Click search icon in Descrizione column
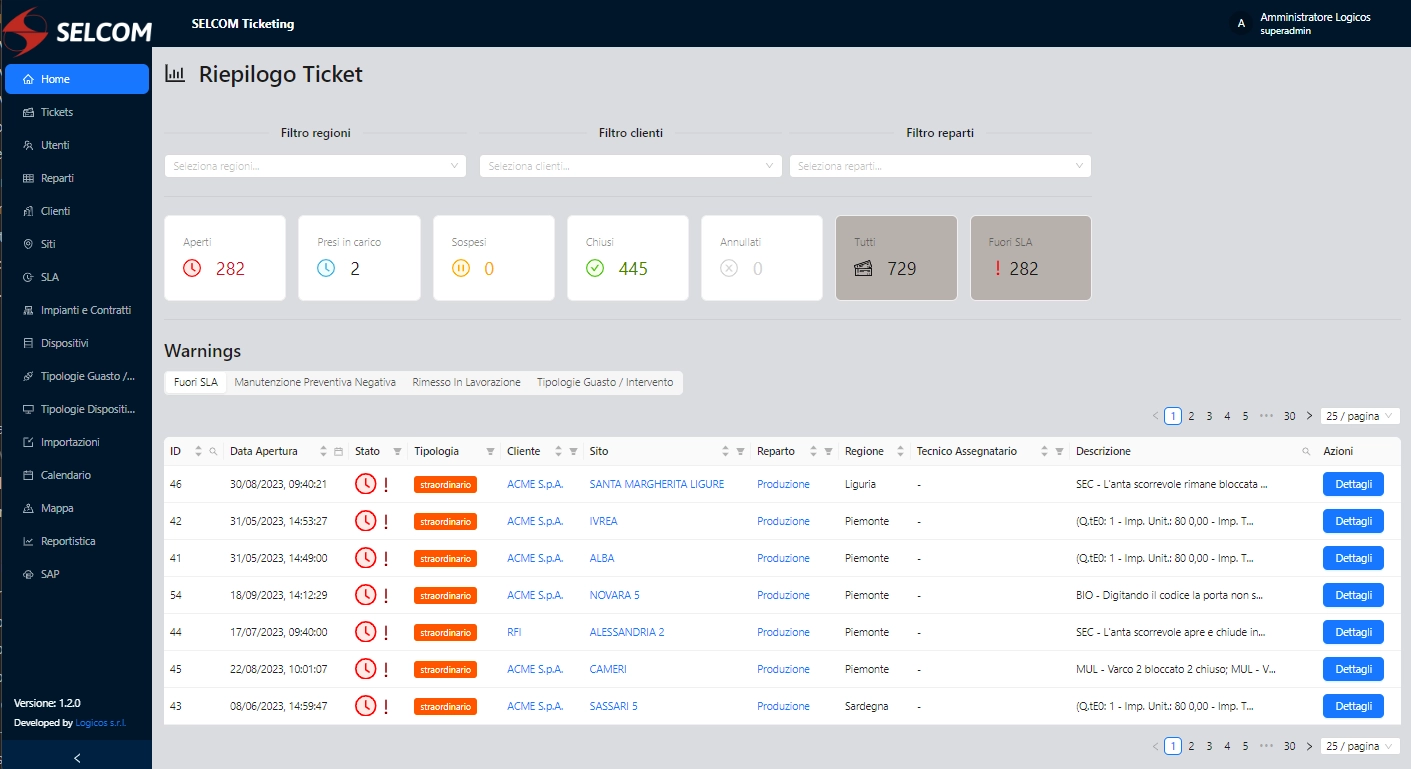The width and height of the screenshot is (1411, 769). click(x=1306, y=452)
